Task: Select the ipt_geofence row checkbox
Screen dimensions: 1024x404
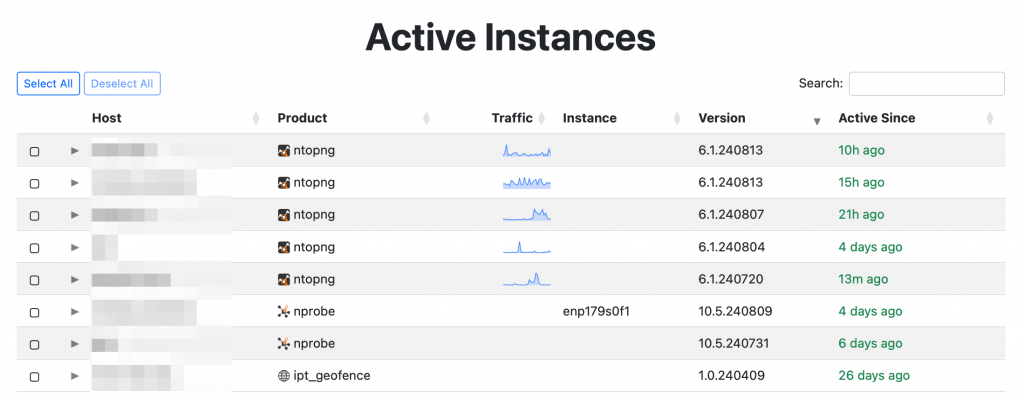Action: 35,377
